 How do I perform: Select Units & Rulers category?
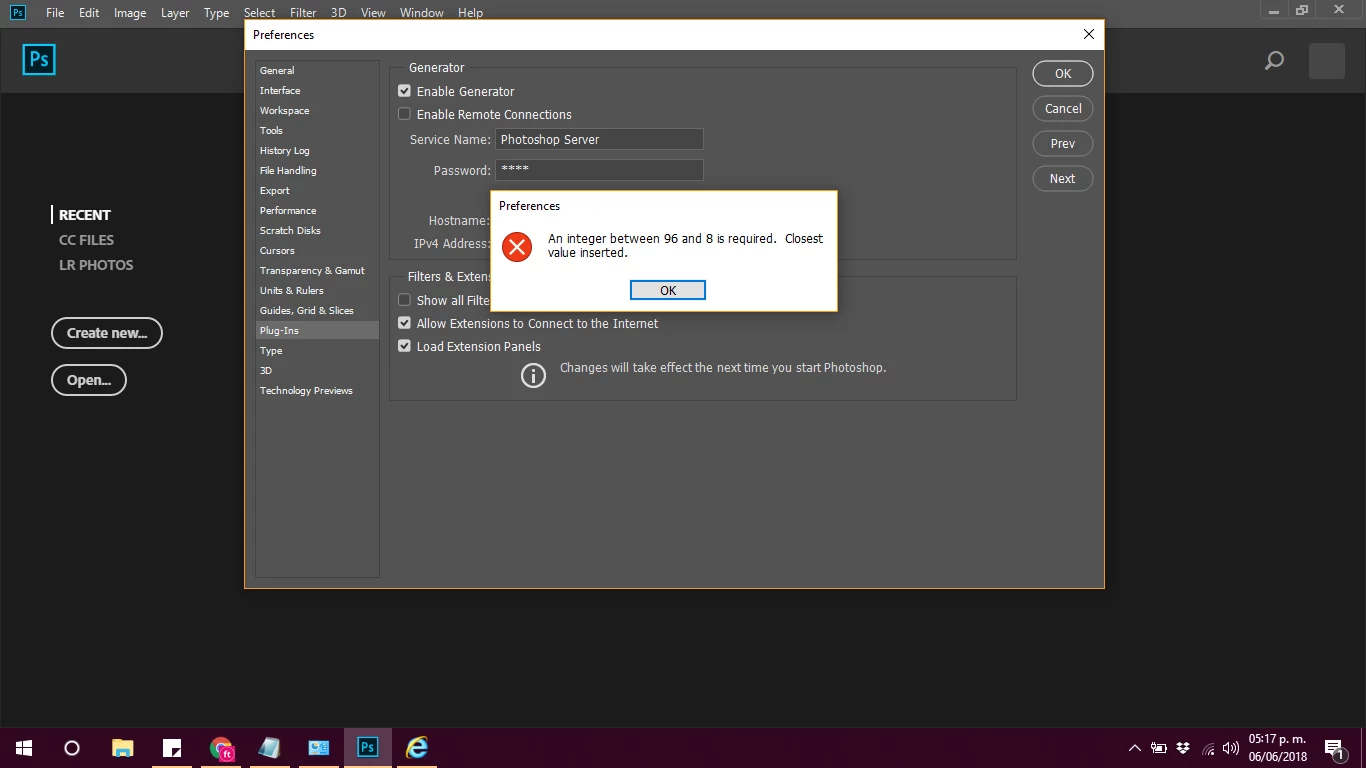tap(317, 290)
